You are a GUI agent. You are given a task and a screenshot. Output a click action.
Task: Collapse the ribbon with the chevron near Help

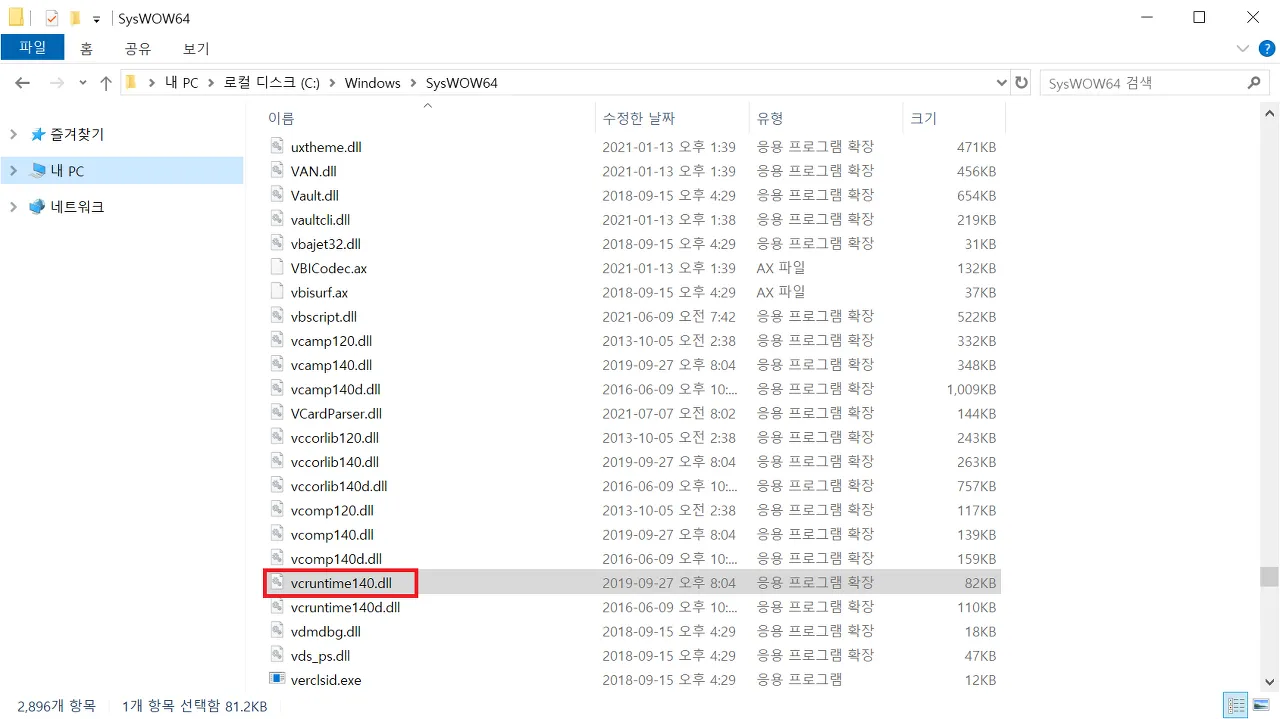point(1242,48)
